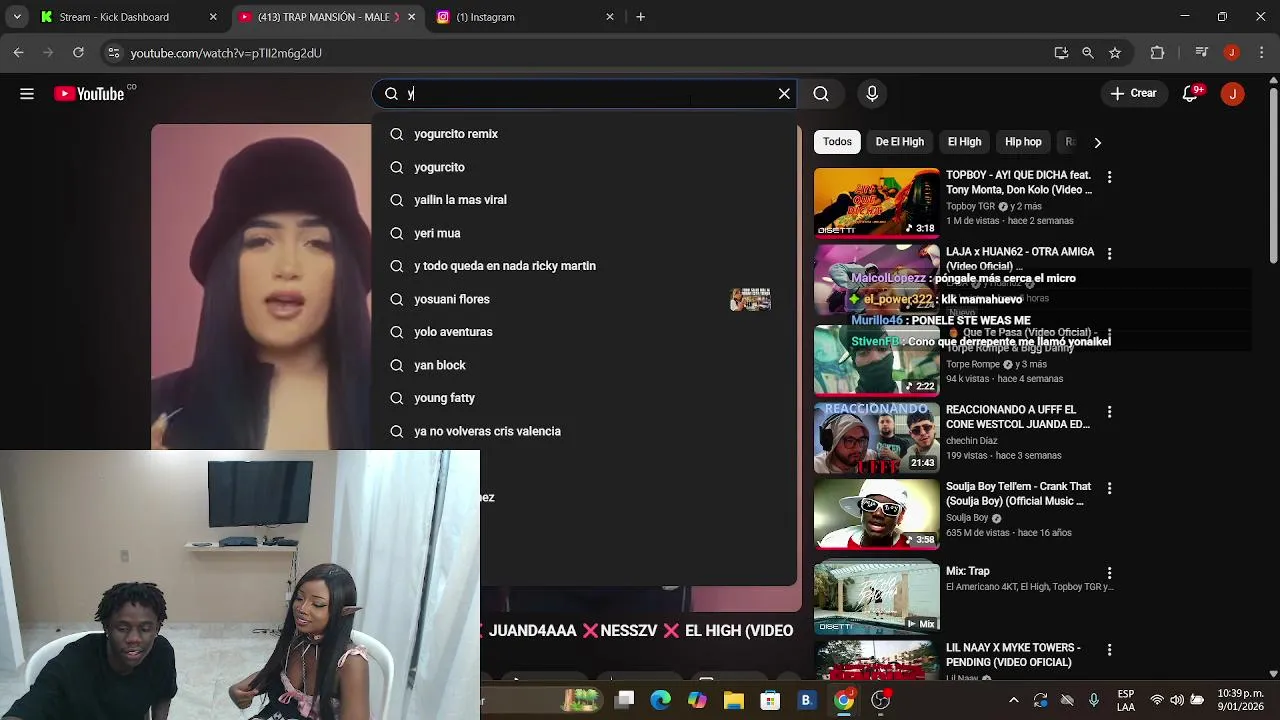Viewport: 1280px width, 720px height.
Task: Click thumbnail beside 'yosuani flores' suggestion
Action: click(x=750, y=299)
